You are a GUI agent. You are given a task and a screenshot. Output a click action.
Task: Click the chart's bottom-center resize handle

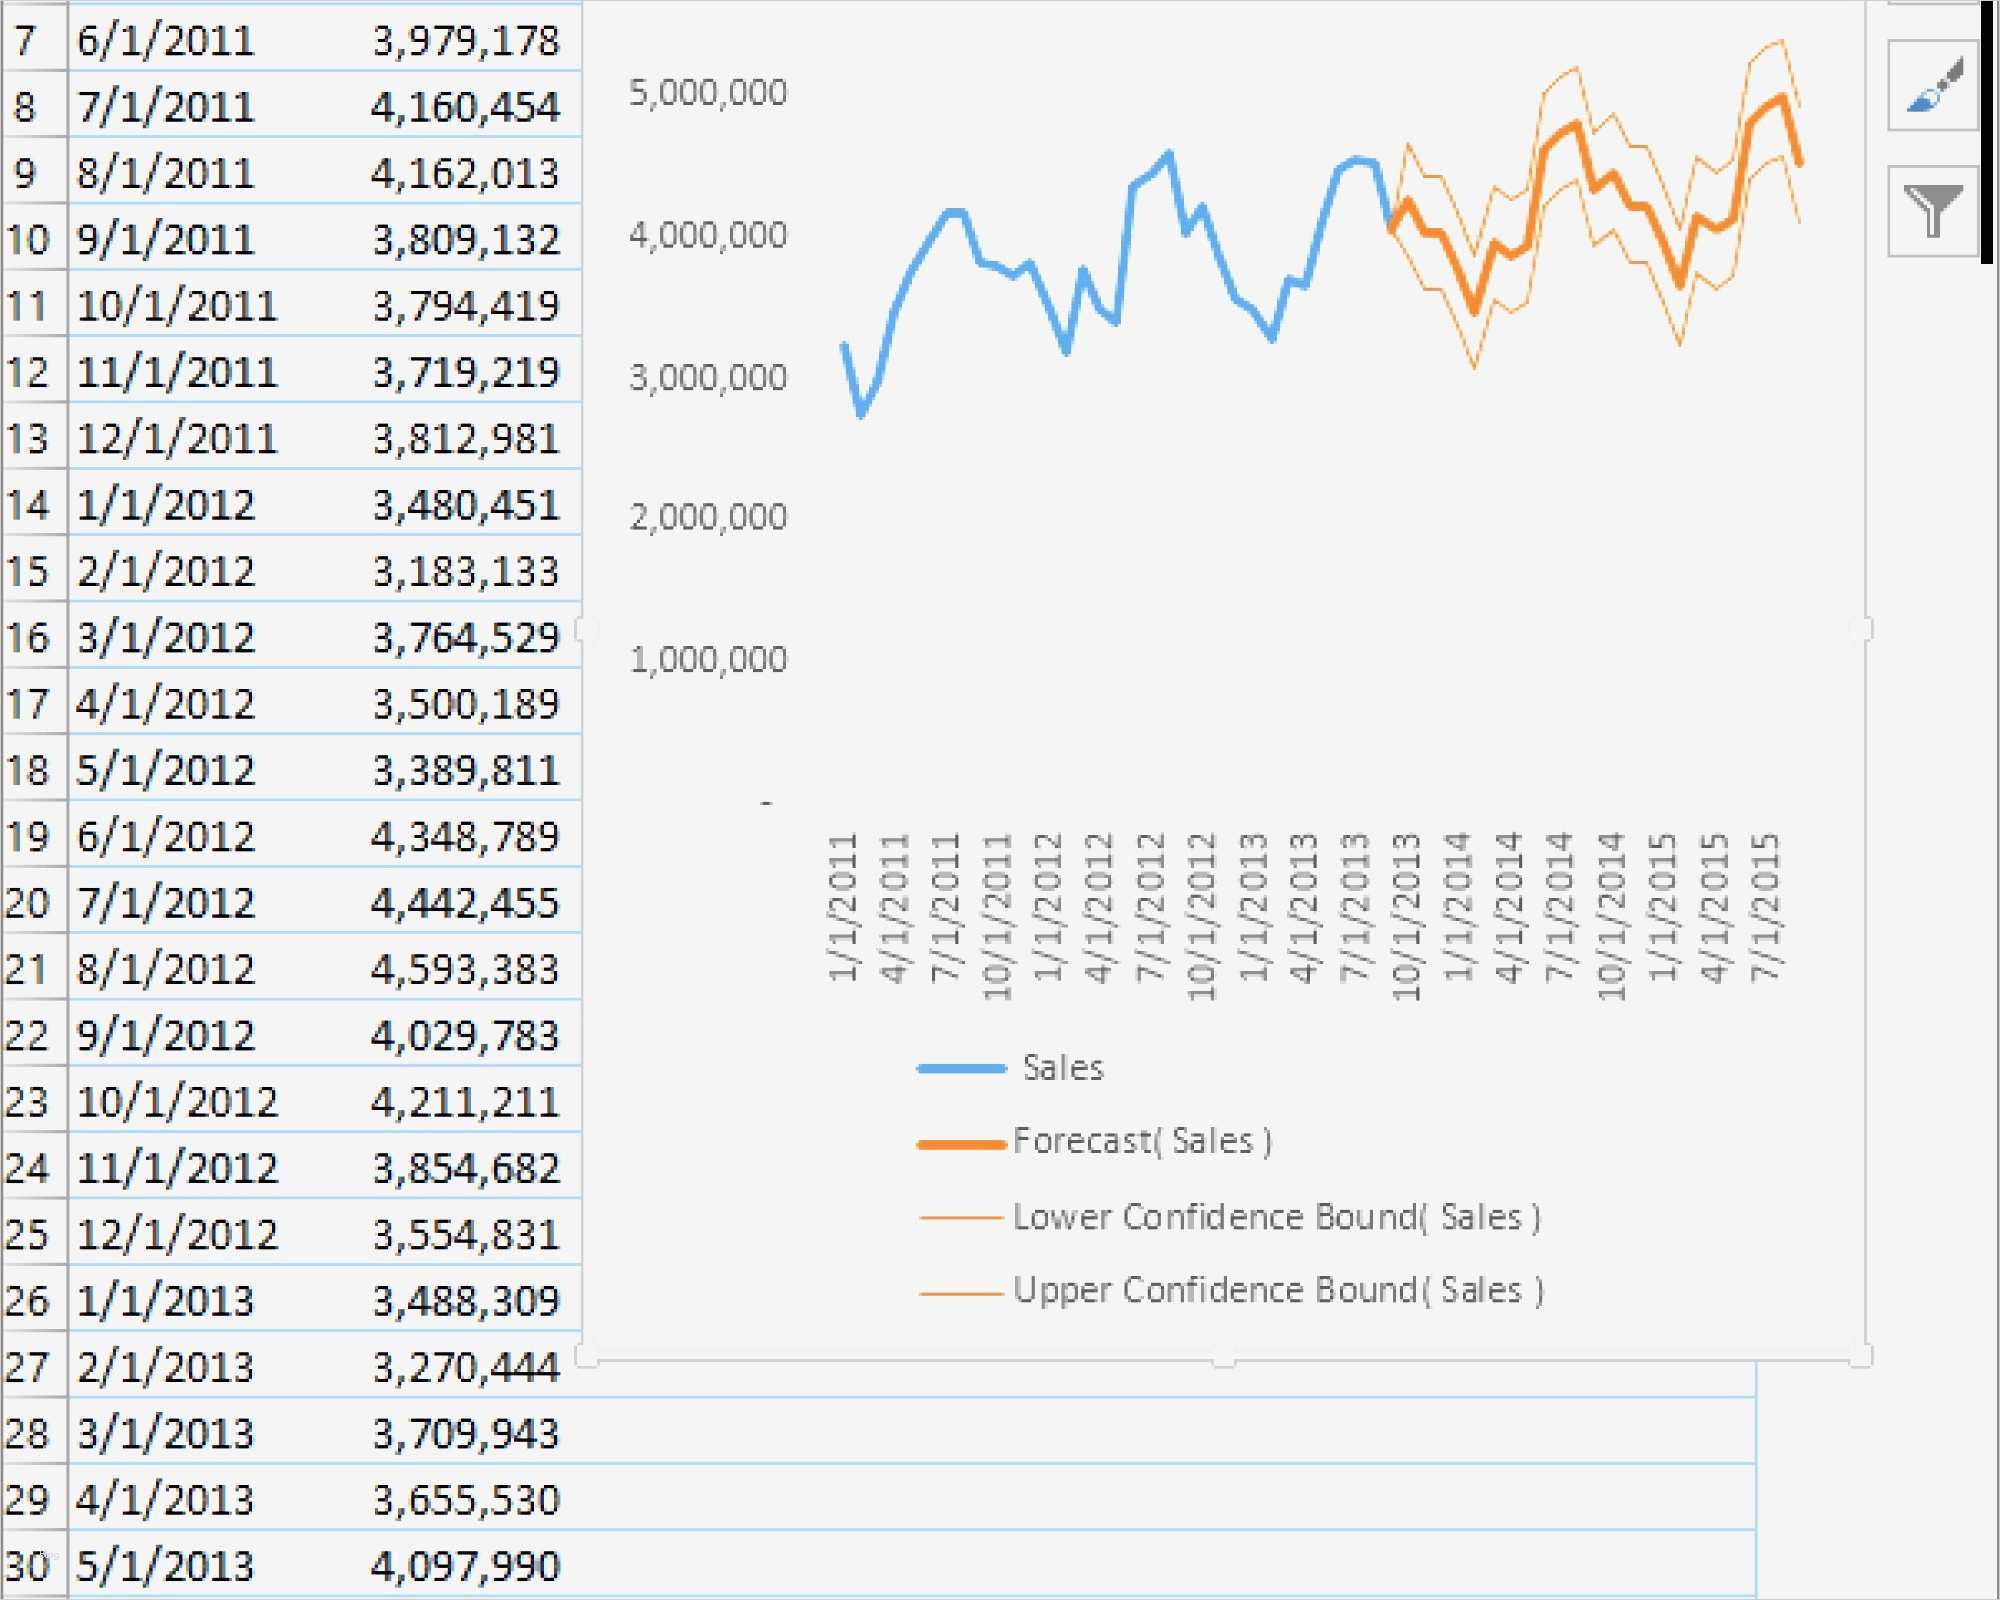(x=1223, y=1361)
